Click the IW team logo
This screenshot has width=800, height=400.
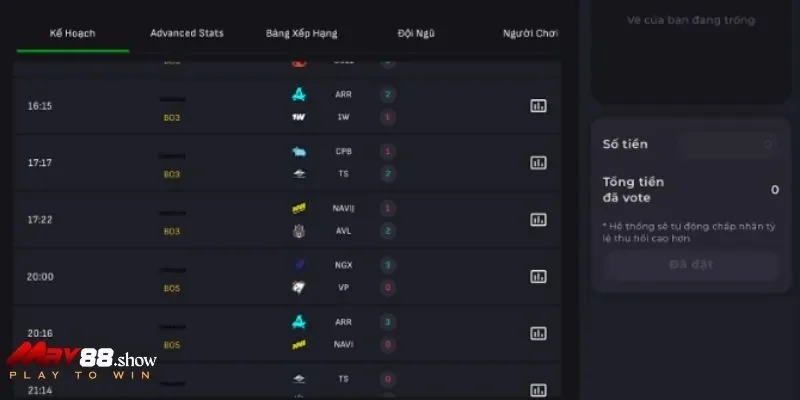point(298,117)
